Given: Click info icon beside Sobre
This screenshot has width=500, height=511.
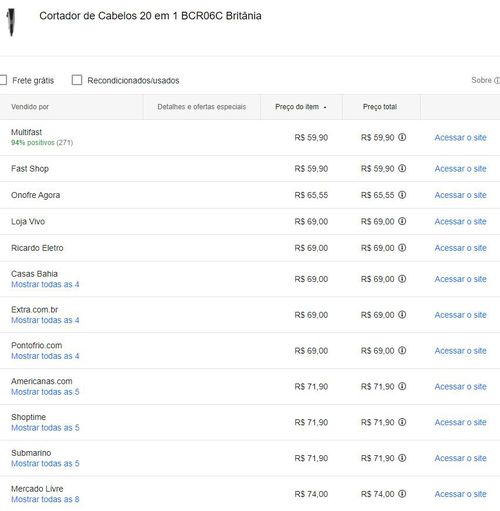Looking at the screenshot, I should [x=497, y=80].
